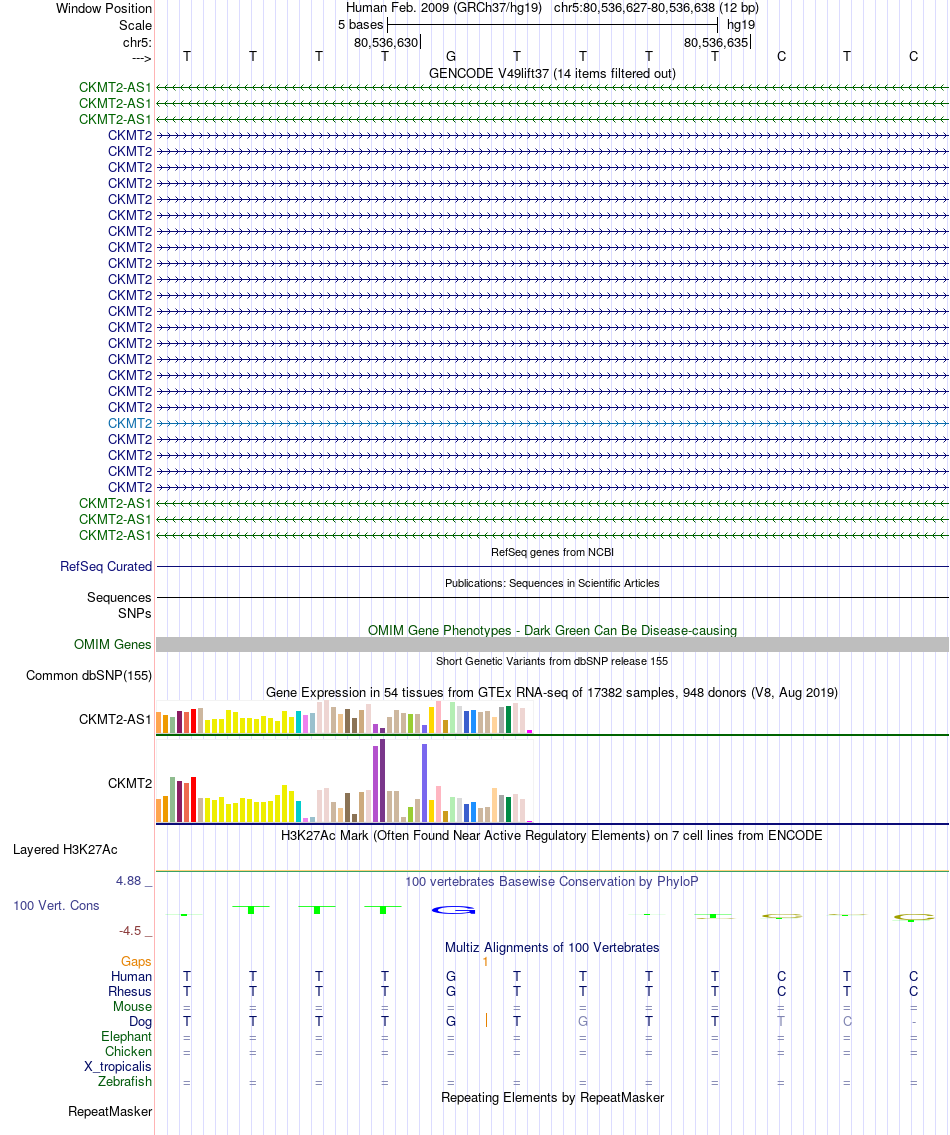
Task: Select the Rhesus alignment row label
Action: 130,992
